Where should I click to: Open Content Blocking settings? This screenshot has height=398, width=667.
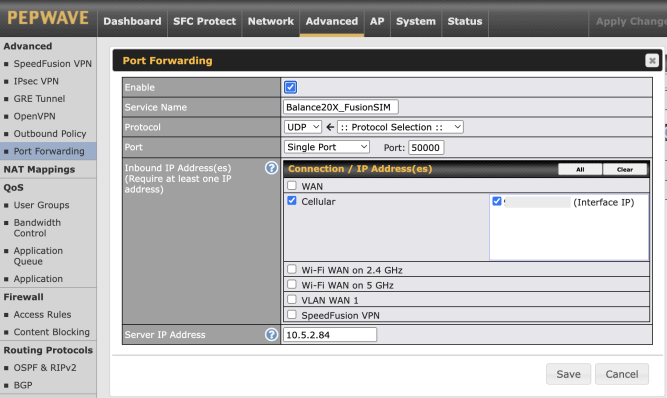click(x=51, y=332)
